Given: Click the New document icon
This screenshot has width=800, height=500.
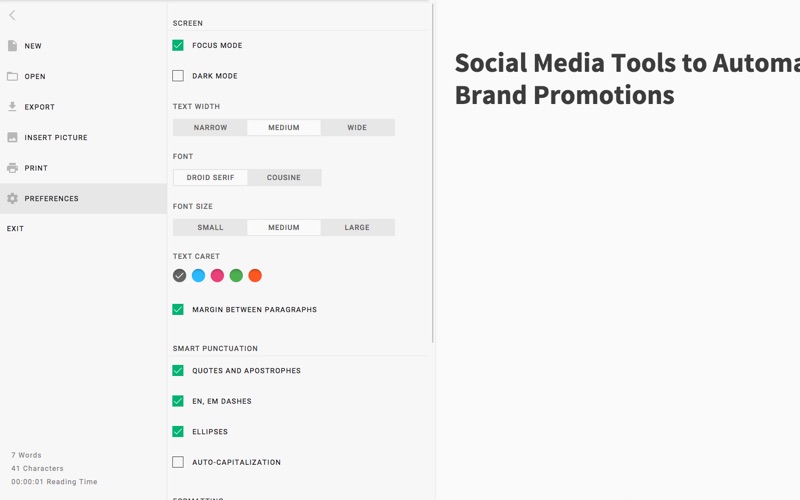Looking at the screenshot, I should pyautogui.click(x=12, y=46).
